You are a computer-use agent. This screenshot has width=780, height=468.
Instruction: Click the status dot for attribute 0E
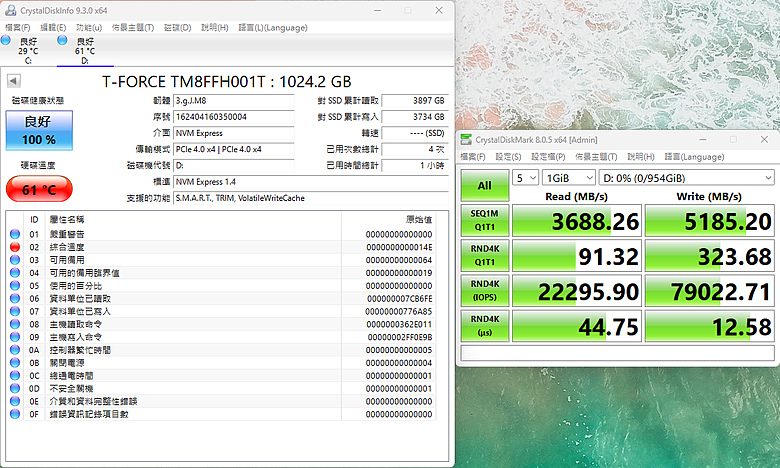[15, 401]
